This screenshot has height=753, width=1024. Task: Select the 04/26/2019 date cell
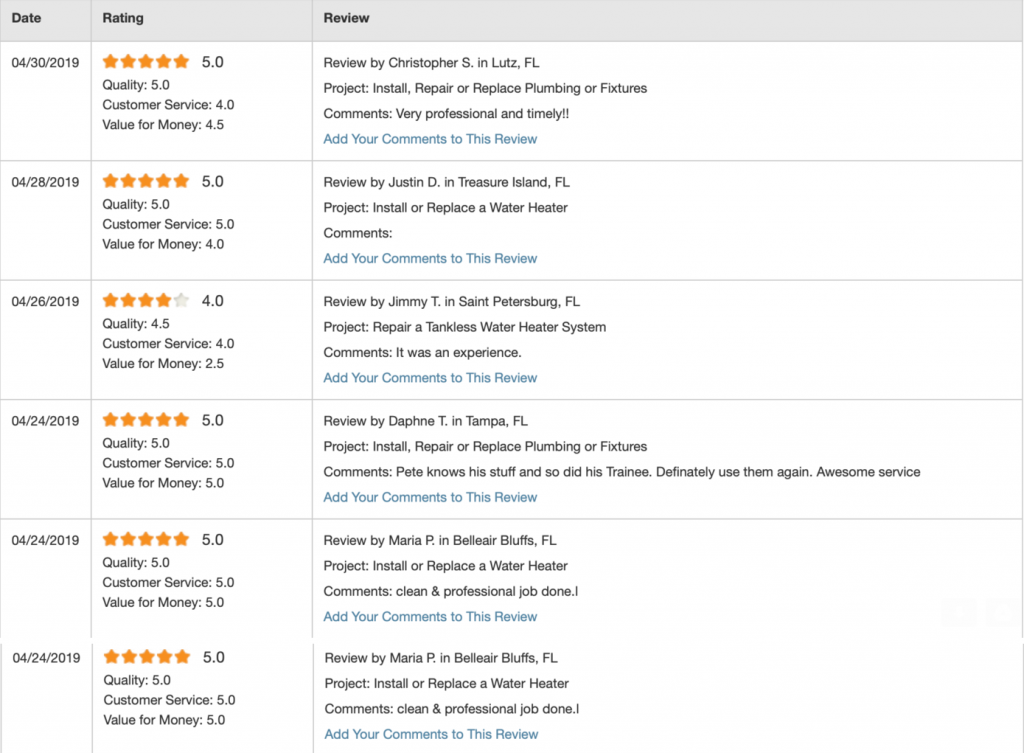point(45,301)
